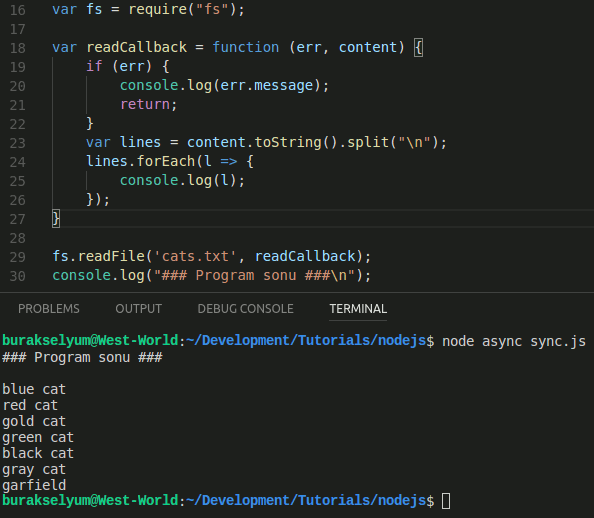
Task: Click line number 27 in gutter
Action: (x=17, y=219)
